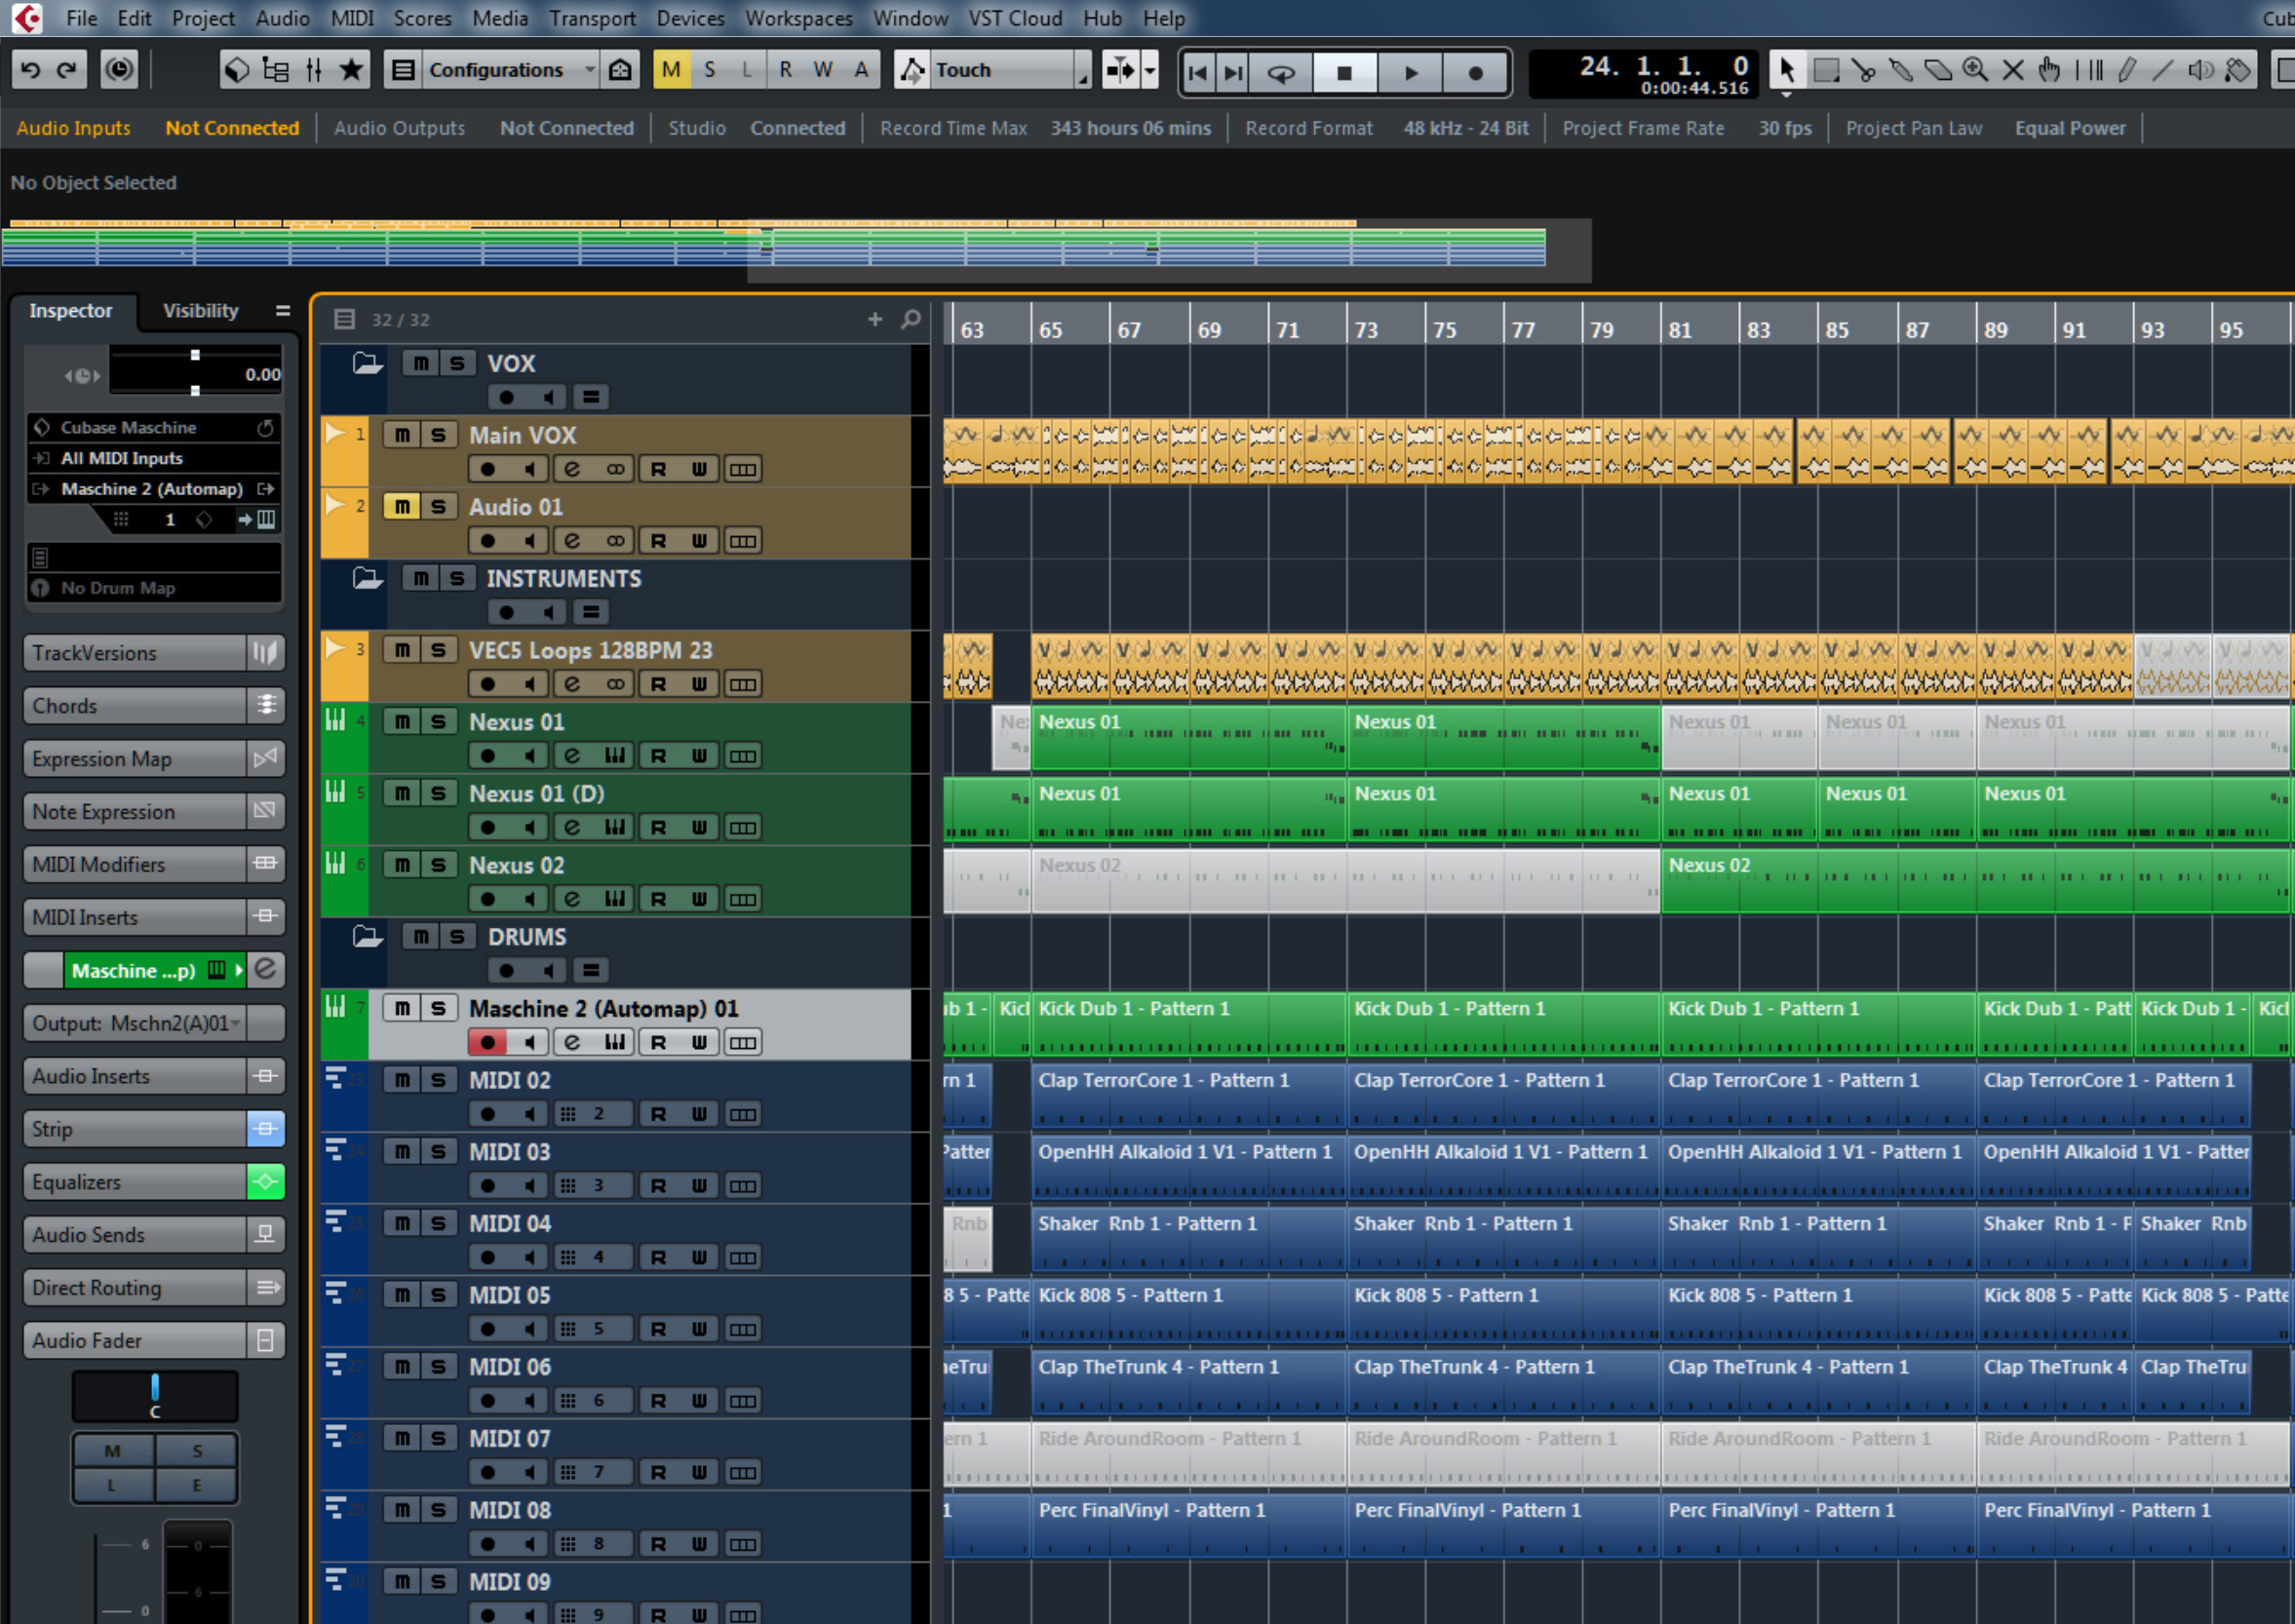Select the Range Selection tool
This screenshot has height=1624, width=2295.
1826,71
